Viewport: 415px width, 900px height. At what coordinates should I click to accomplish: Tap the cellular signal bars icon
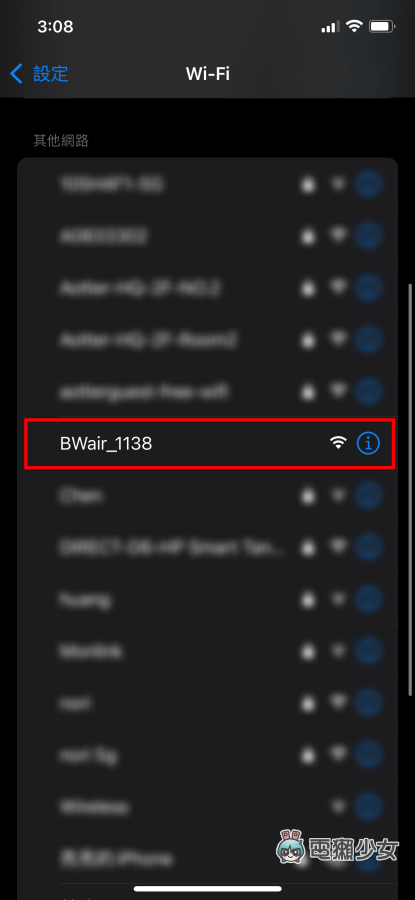coord(330,26)
